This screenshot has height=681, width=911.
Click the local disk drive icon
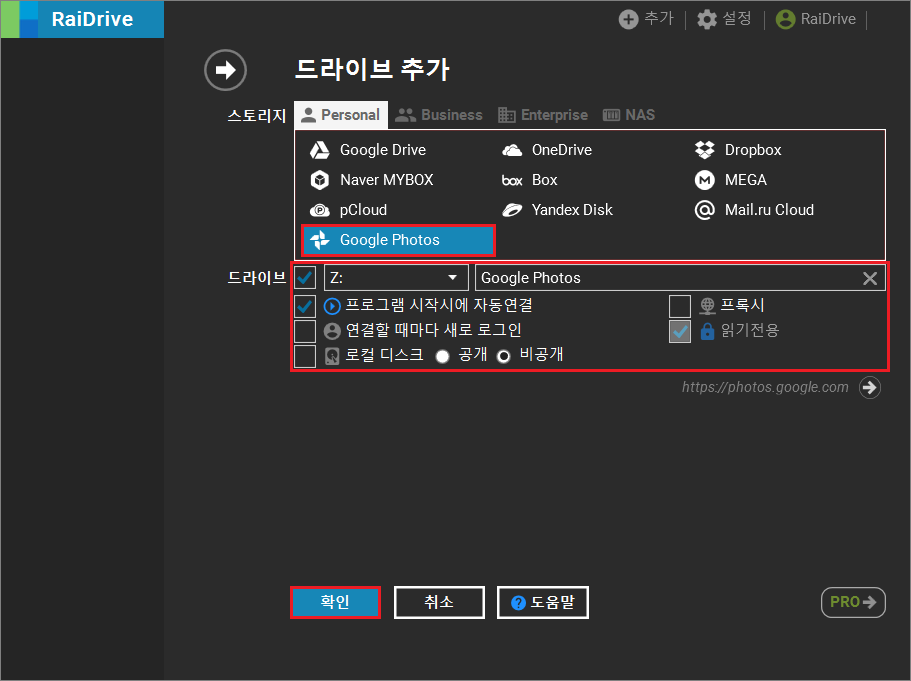pyautogui.click(x=332, y=356)
